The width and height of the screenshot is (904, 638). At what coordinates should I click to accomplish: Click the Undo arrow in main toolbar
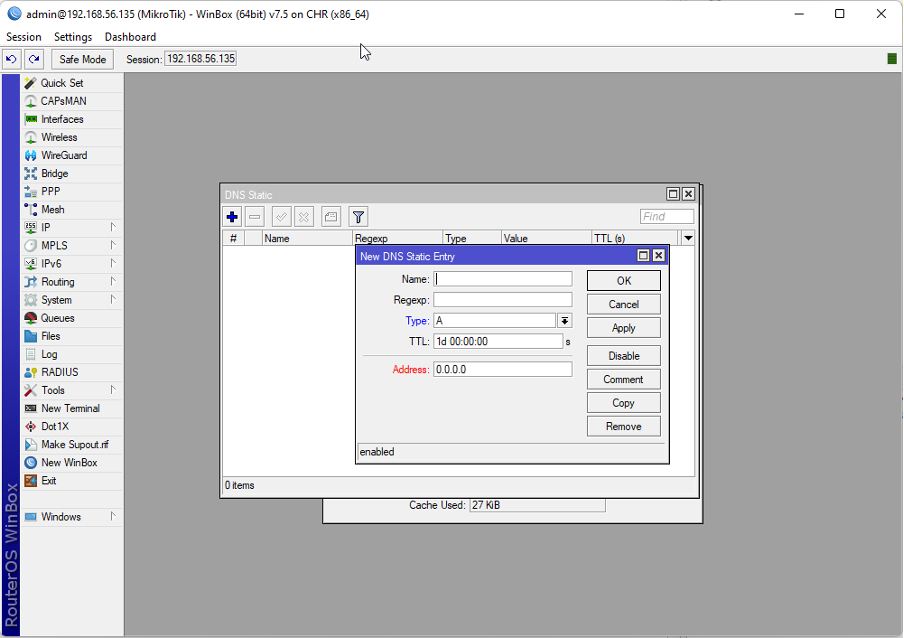[x=12, y=59]
